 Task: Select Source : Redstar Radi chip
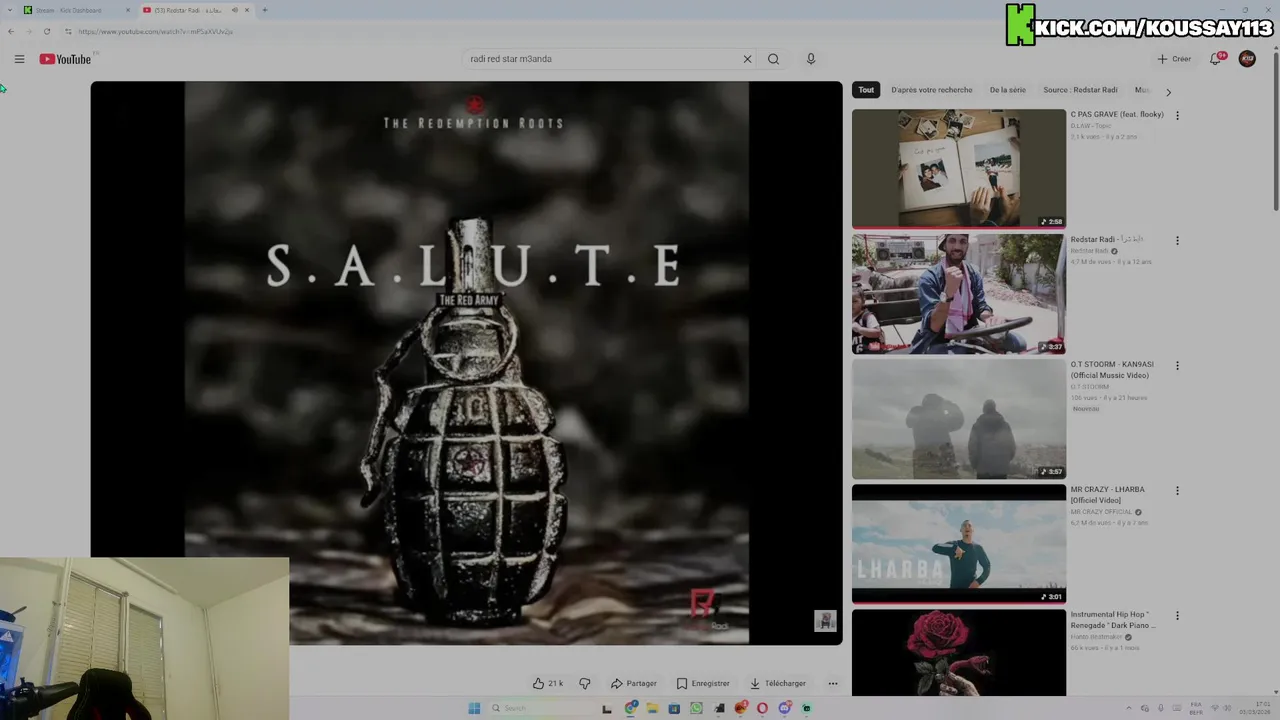pyautogui.click(x=1081, y=90)
